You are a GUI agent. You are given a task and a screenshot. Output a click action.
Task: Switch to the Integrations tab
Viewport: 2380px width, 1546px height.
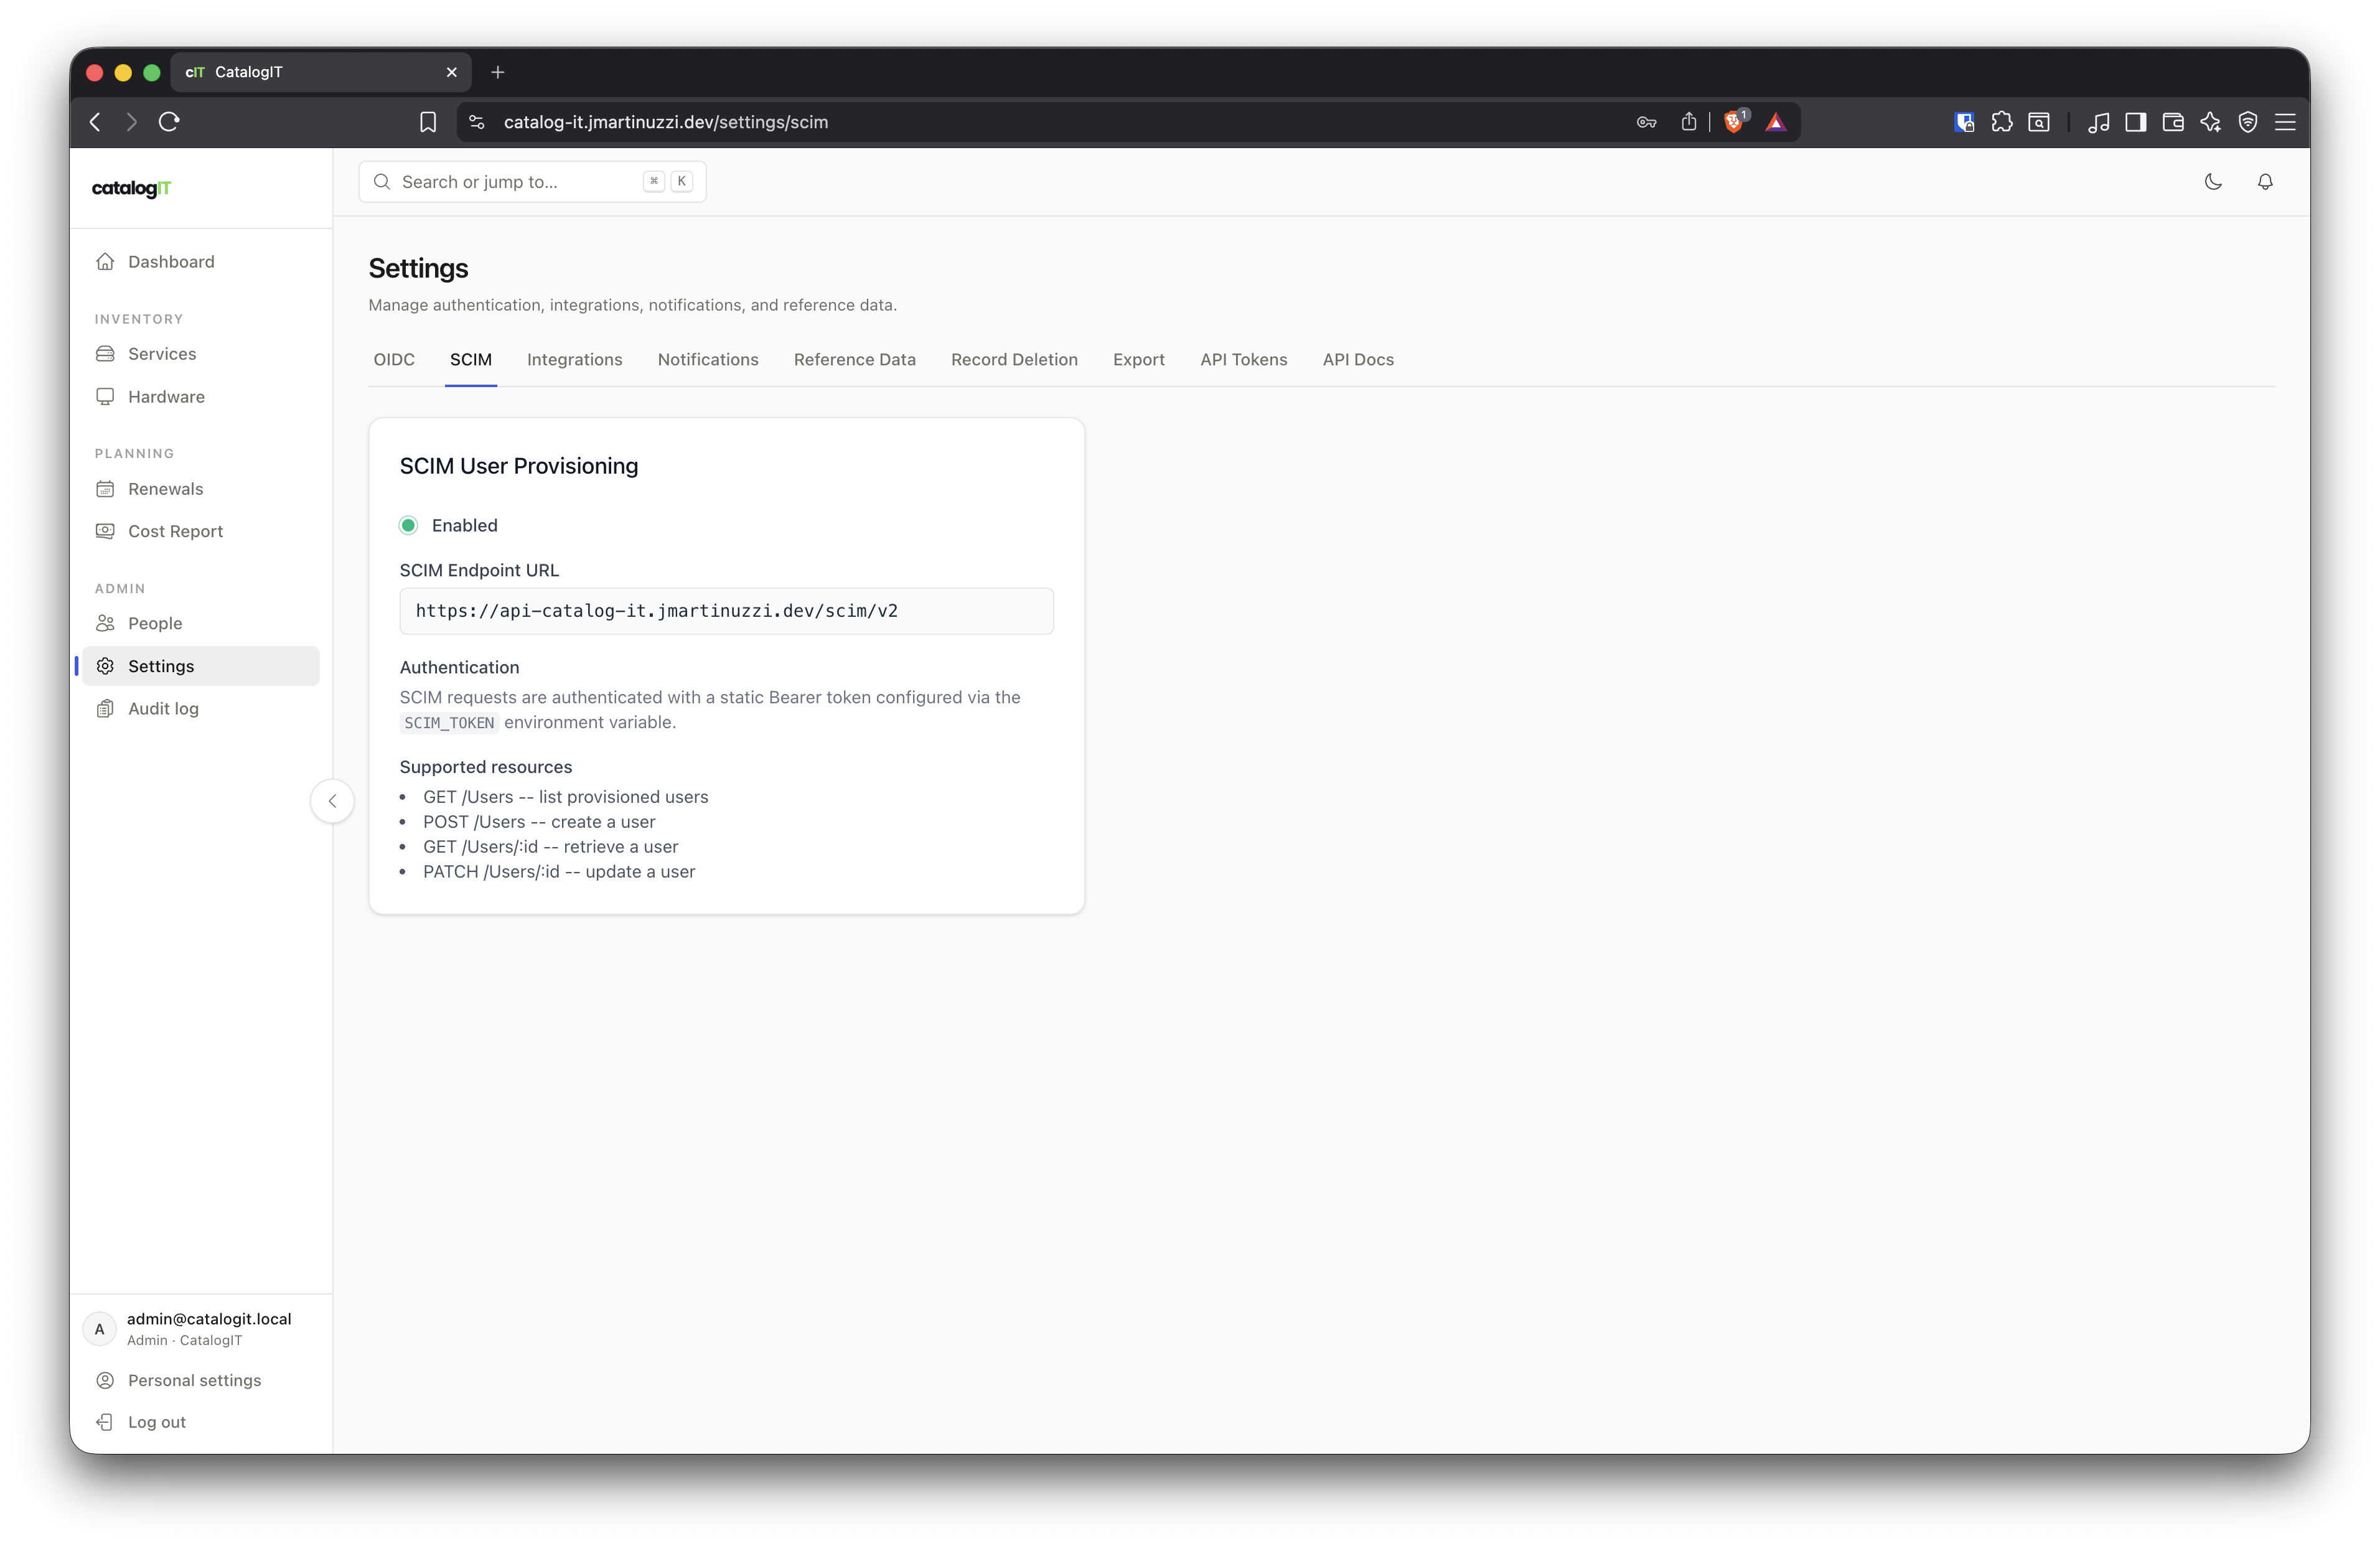[575, 360]
